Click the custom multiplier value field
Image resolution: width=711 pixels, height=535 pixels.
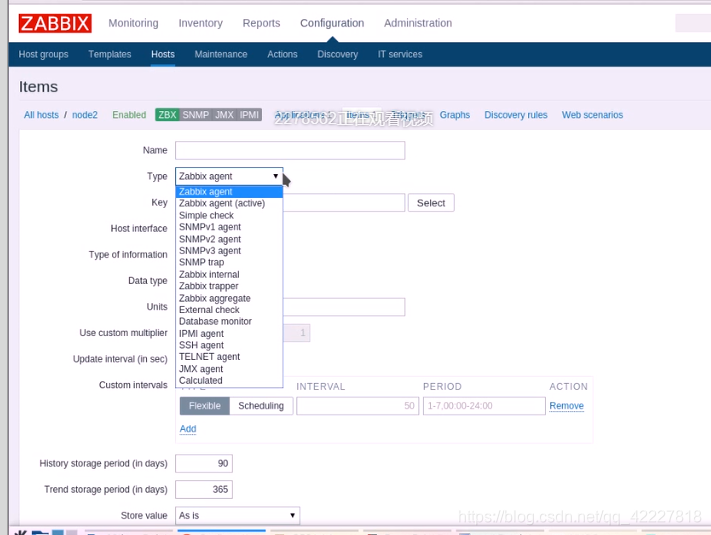click(x=297, y=333)
